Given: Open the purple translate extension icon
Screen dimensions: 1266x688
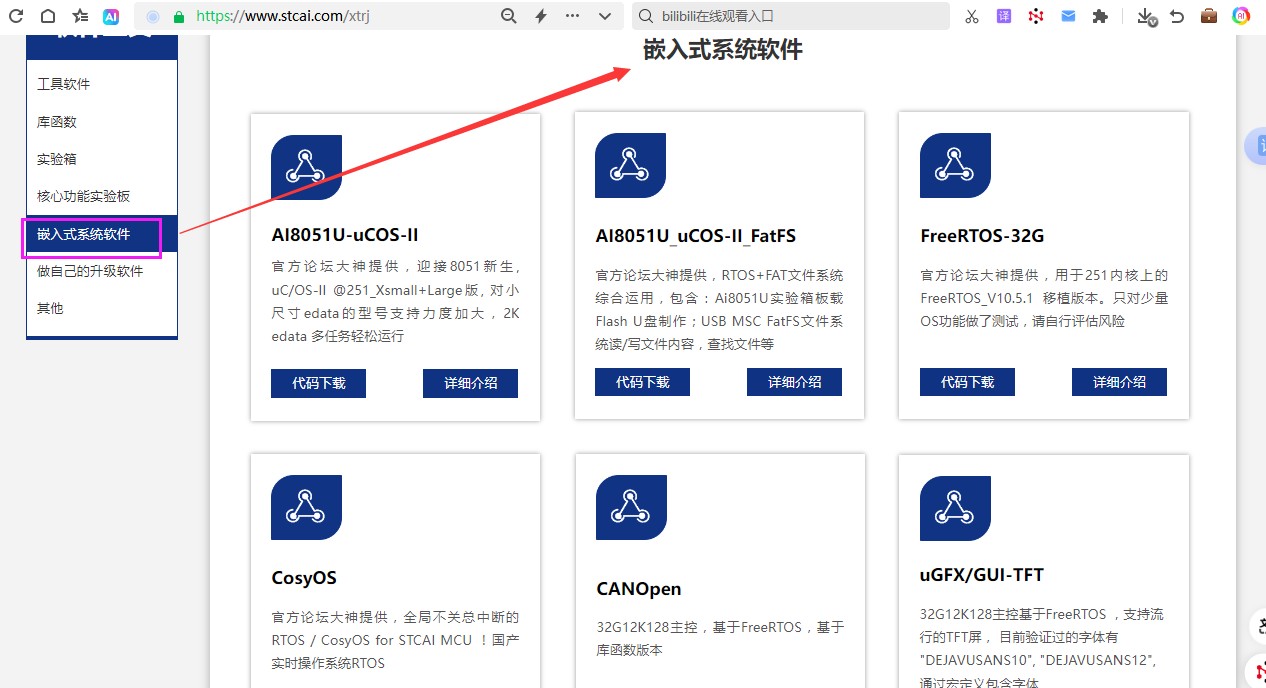Looking at the screenshot, I should (1004, 16).
